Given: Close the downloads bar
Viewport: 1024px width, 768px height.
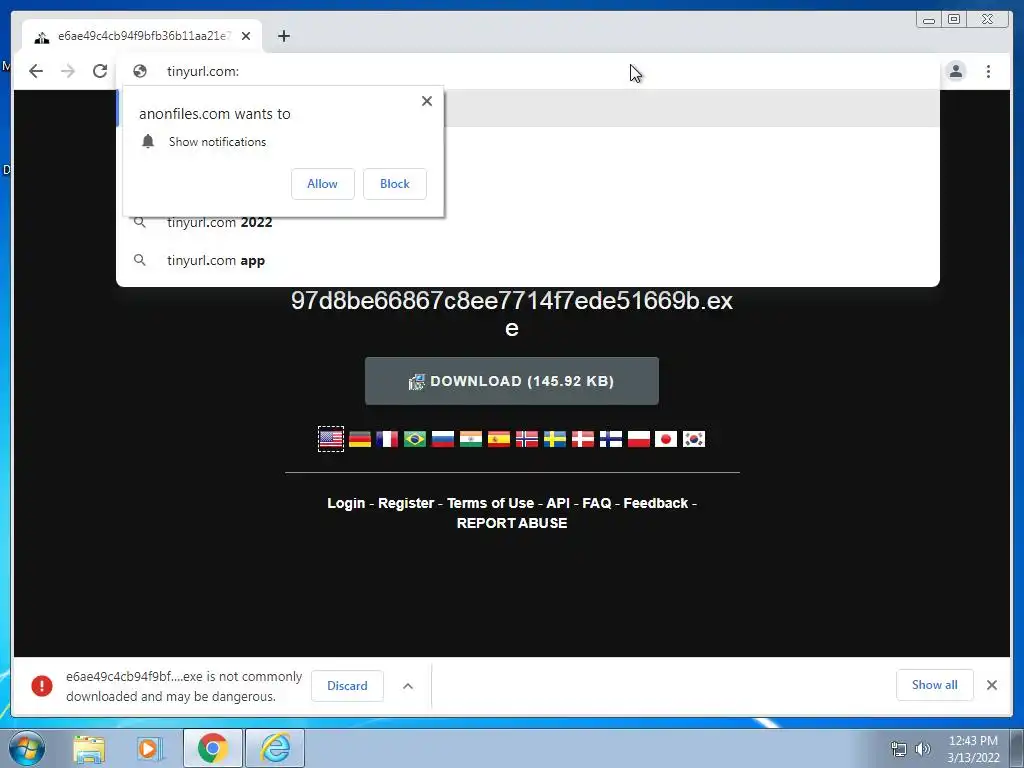Looking at the screenshot, I should pos(992,685).
